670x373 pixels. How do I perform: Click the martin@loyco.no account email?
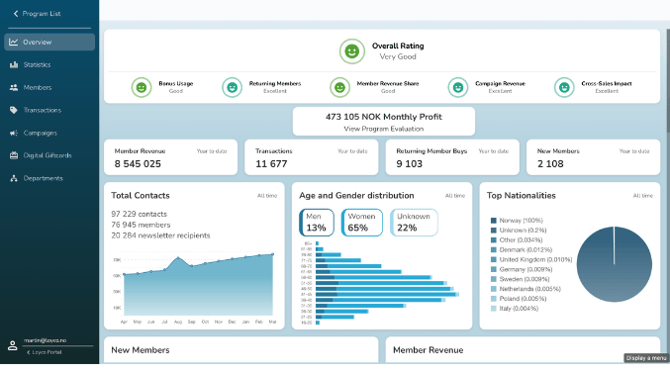(45, 341)
